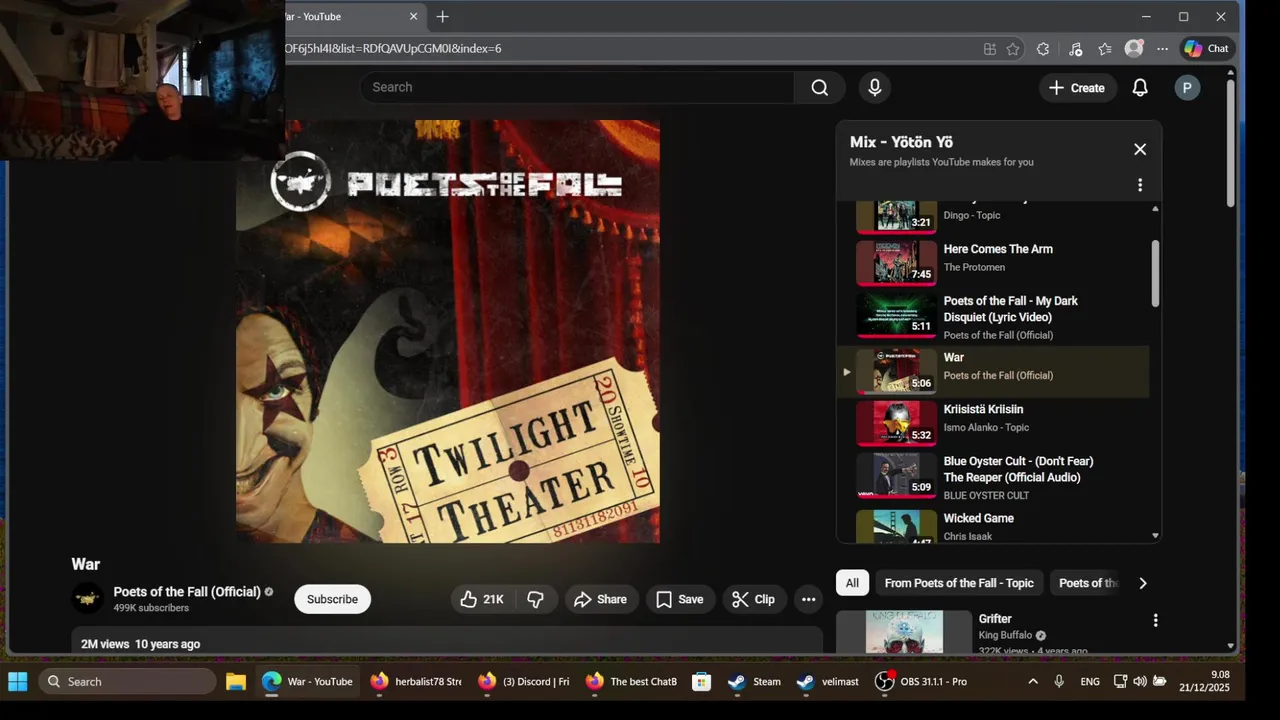
Task: Switch to Steam on the taskbar
Action: coord(755,681)
